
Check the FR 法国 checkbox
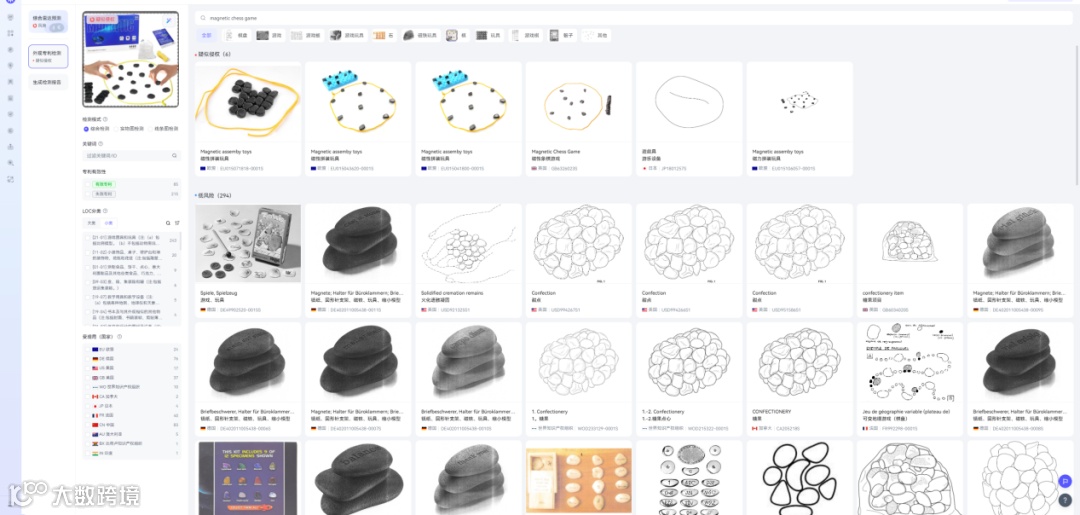(x=87, y=415)
